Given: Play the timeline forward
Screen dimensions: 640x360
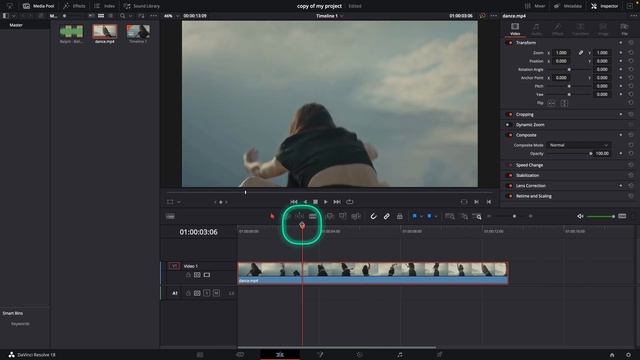Looking at the screenshot, I should pos(325,202).
